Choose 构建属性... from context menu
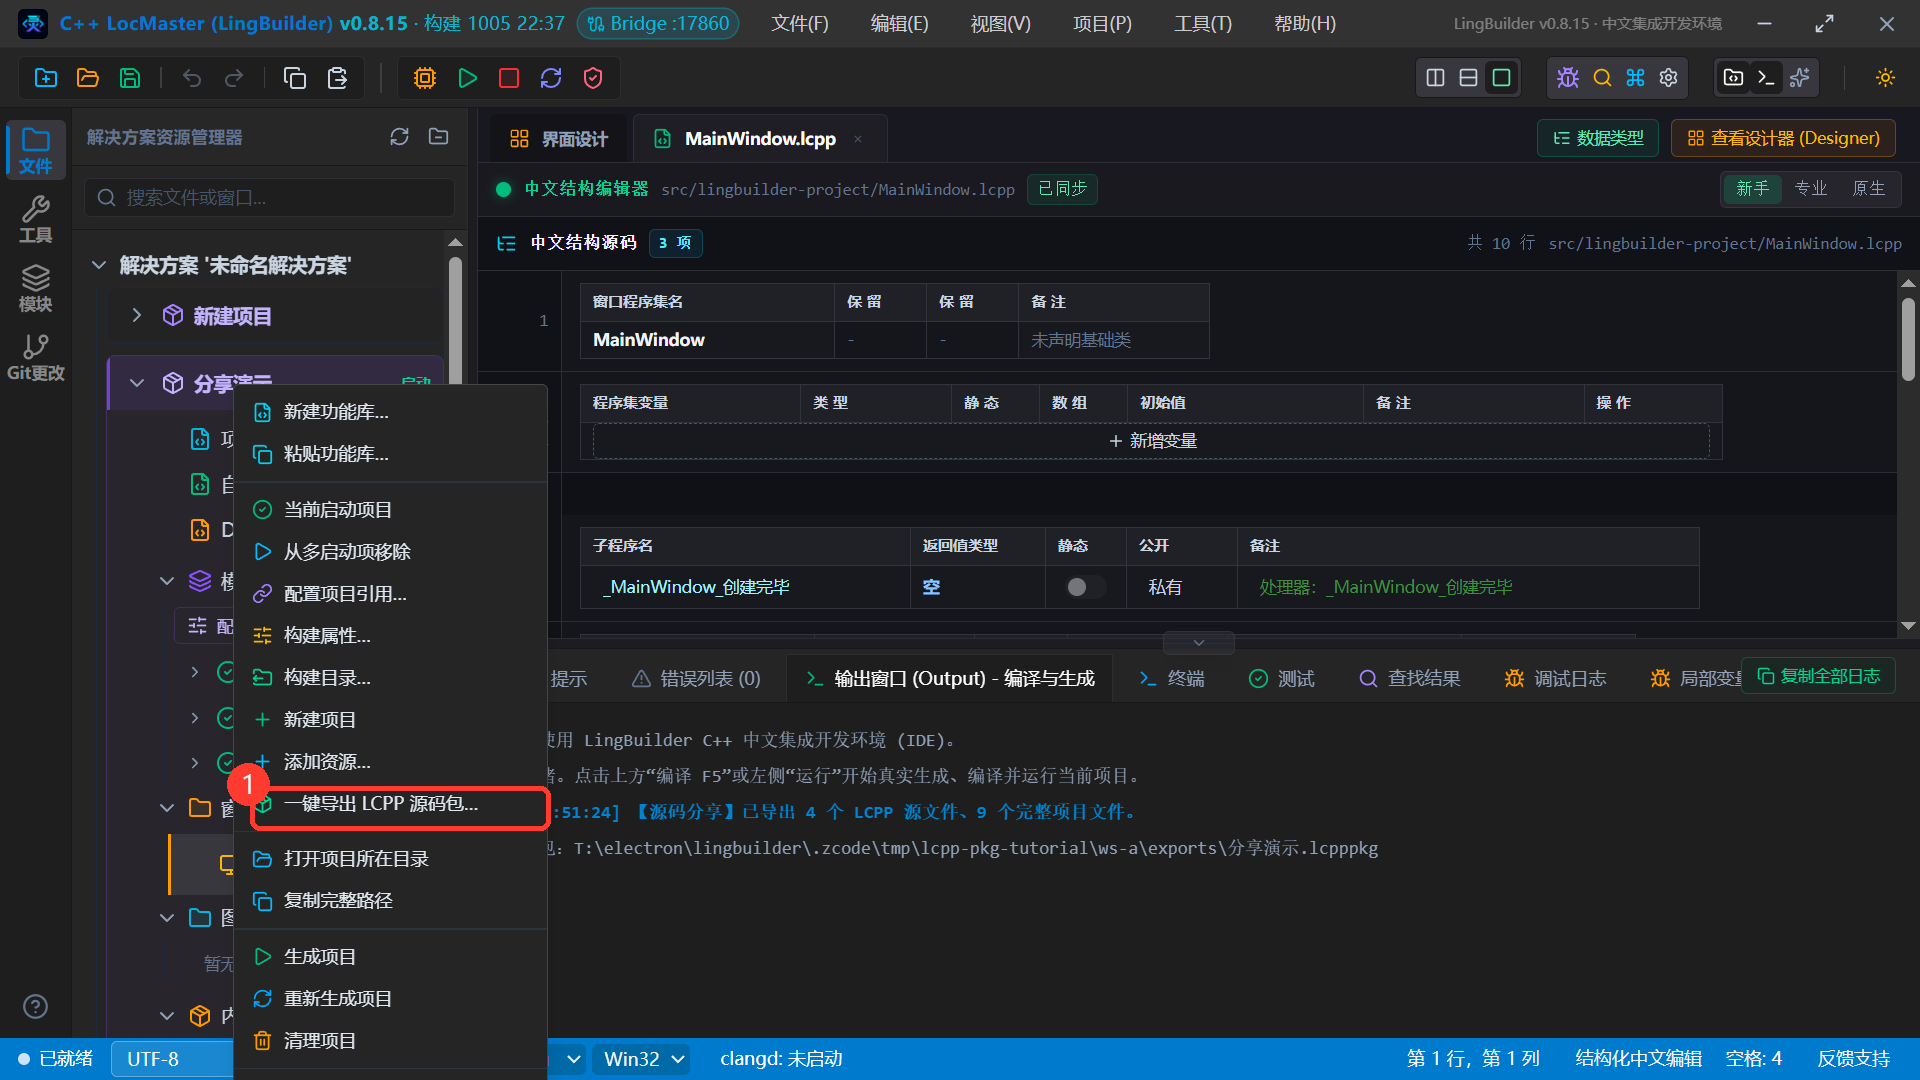This screenshot has height=1080, width=1920. click(x=390, y=636)
